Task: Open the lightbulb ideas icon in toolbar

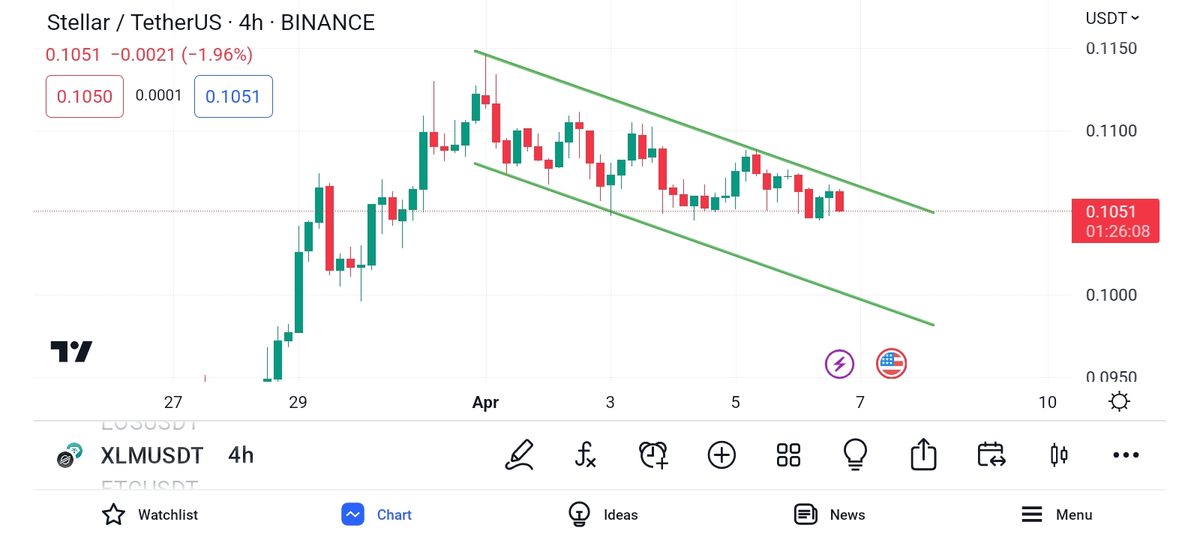Action: (855, 455)
